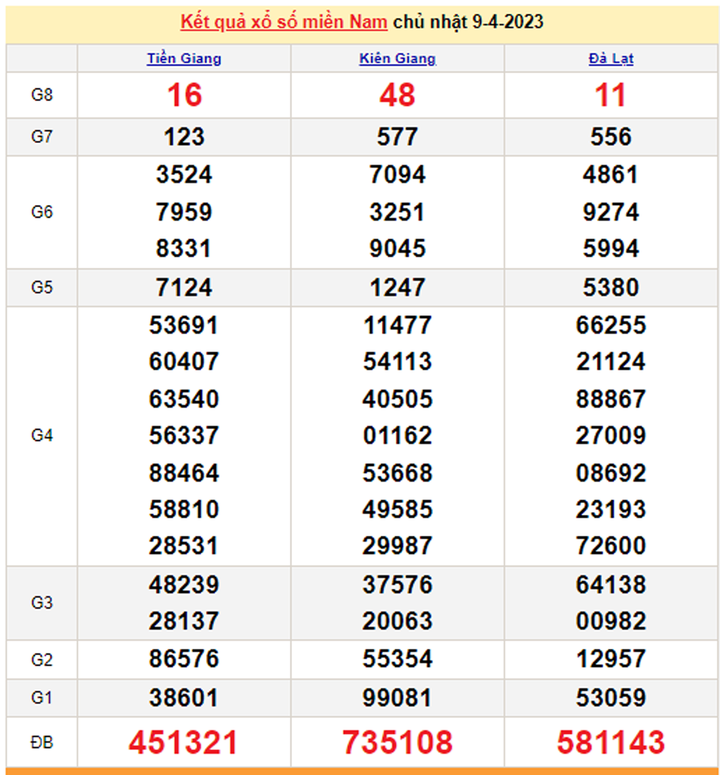Click the date text chủ nhật 9-4-2023
This screenshot has height=775, width=720.
(x=468, y=21)
